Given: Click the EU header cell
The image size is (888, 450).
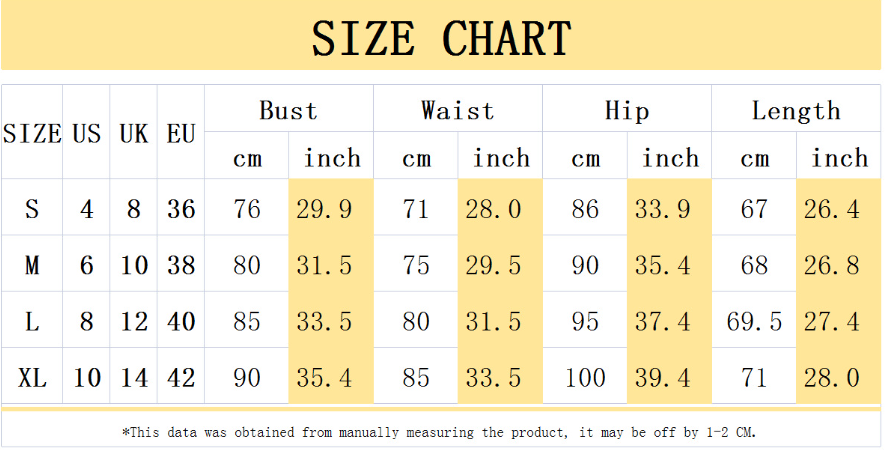Looking at the screenshot, I should click(181, 132).
